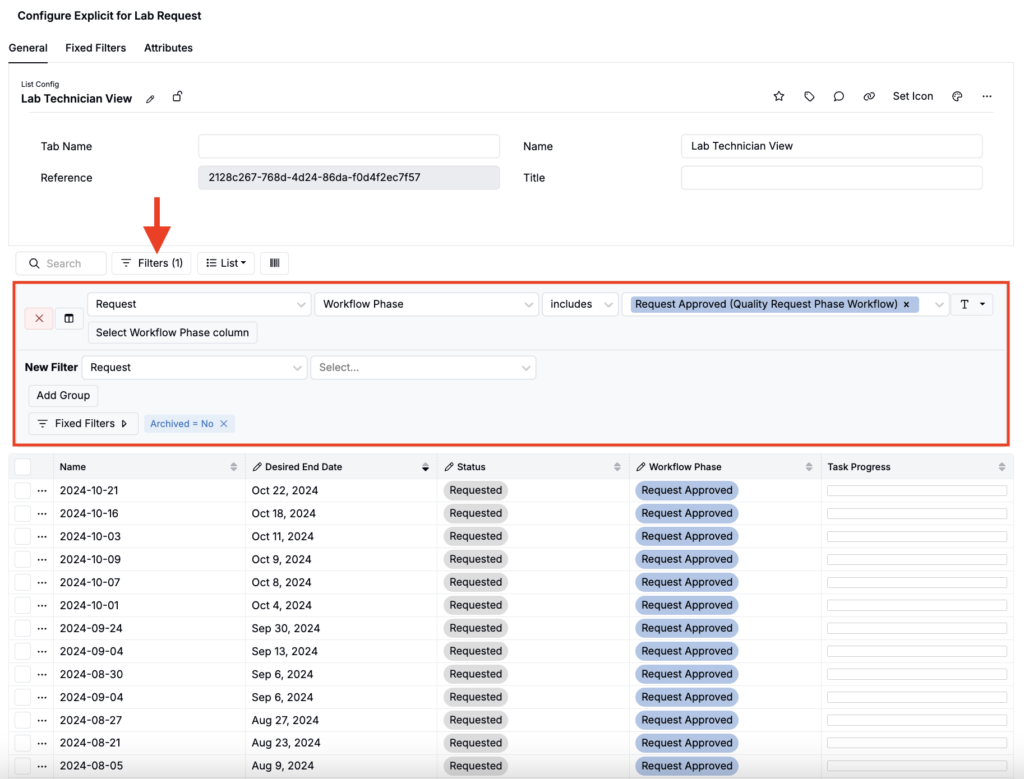Select the header checkbox for all rows
1024x779 pixels.
23,467
